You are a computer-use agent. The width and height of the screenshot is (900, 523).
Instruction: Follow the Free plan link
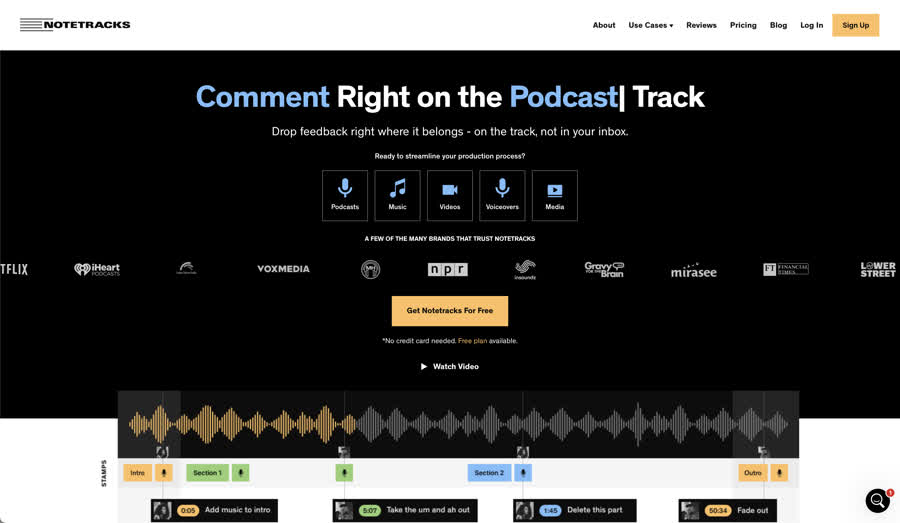click(472, 341)
